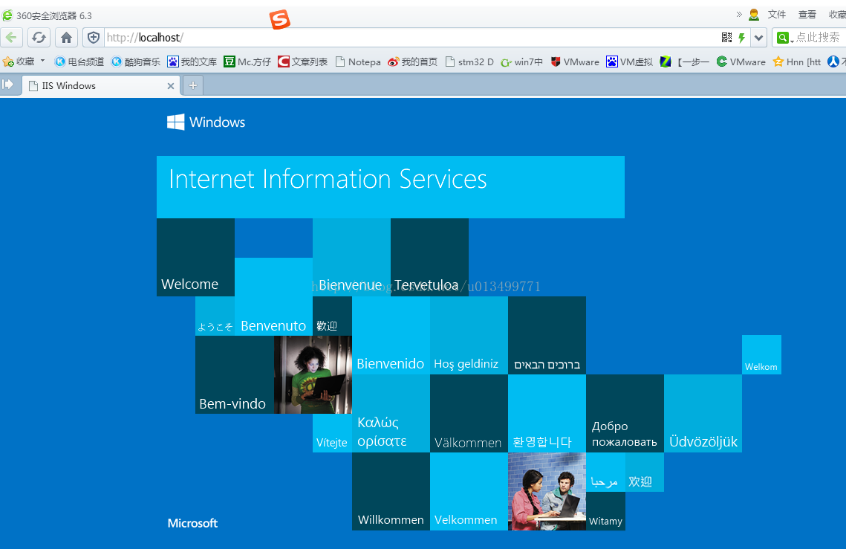The width and height of the screenshot is (853, 549).
Task: Open the 文件 menu
Action: point(777,15)
